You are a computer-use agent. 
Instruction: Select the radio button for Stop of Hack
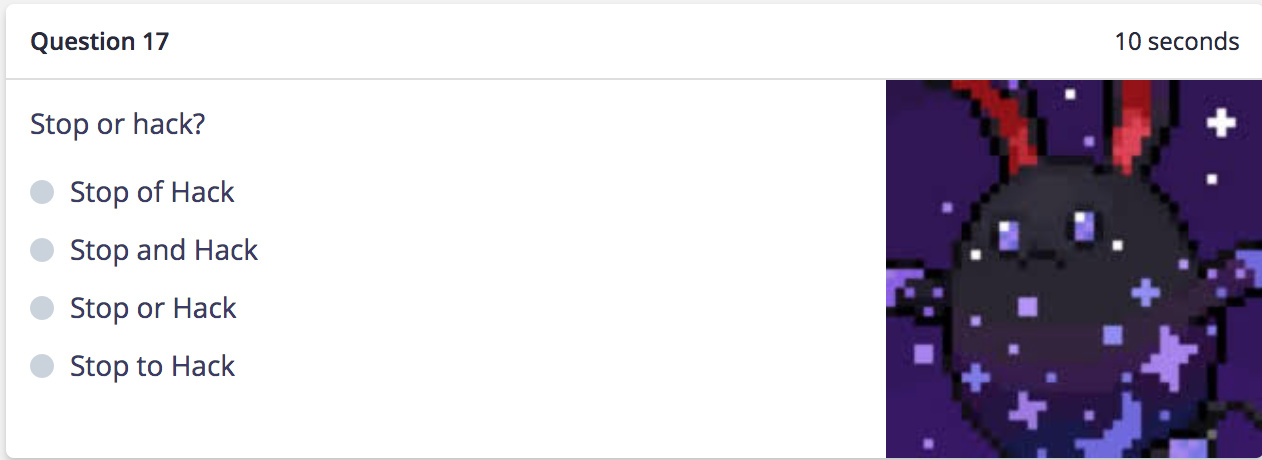click(42, 192)
